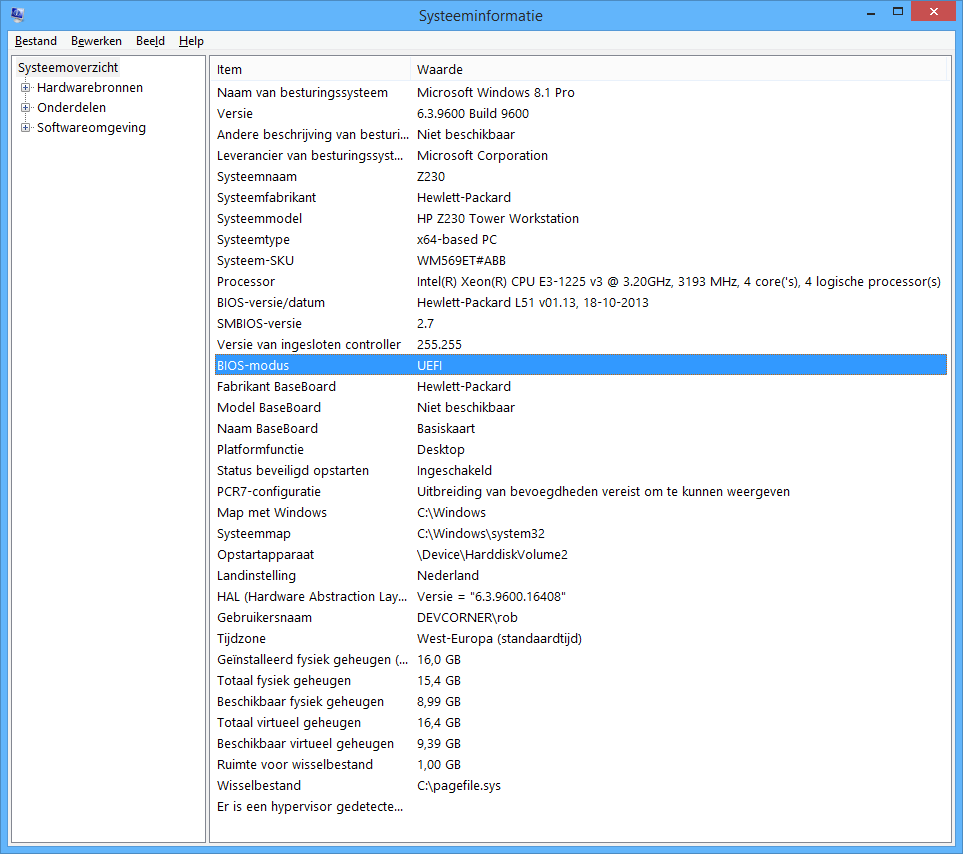Select Systeemoverzicht in the tree

click(x=68, y=68)
